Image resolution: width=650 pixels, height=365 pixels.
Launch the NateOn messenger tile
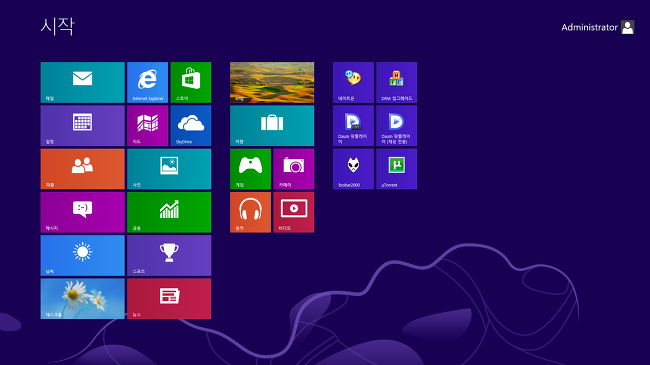[x=353, y=82]
